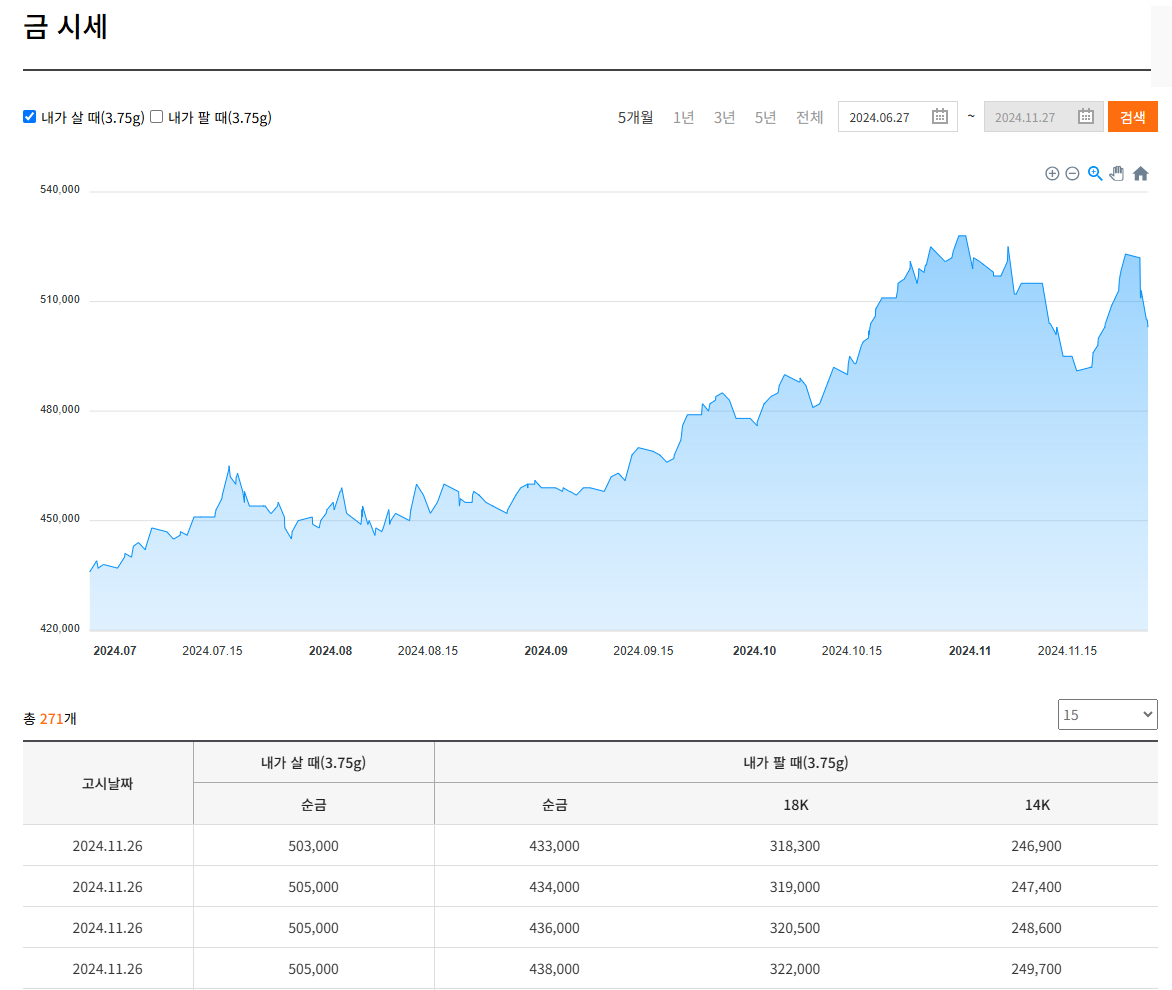Click the 319,000 18K price cell
Screen dimensions: 1172x990
point(795,887)
